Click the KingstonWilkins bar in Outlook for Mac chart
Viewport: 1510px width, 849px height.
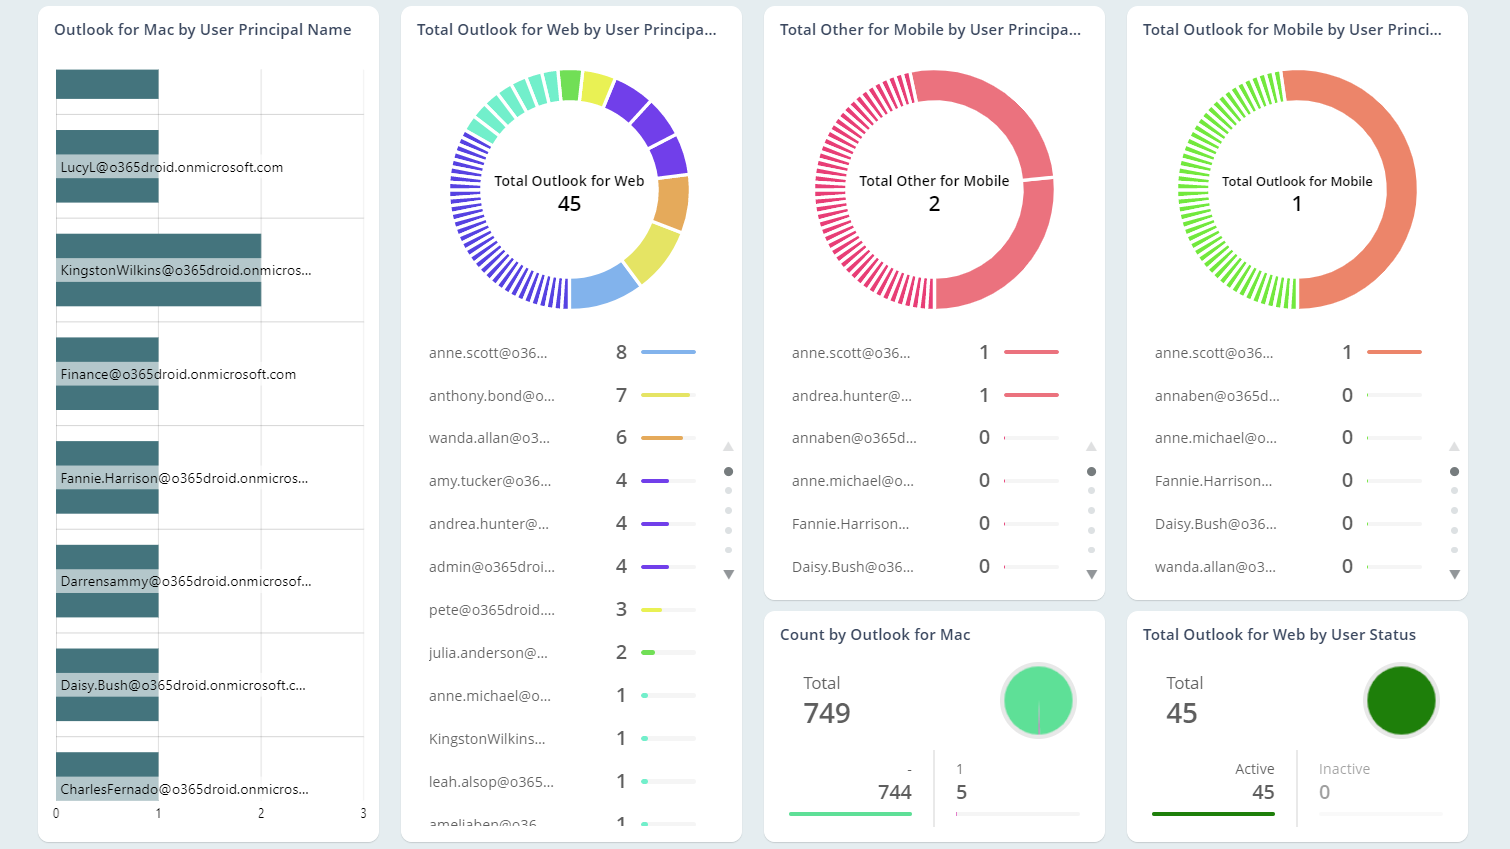158,270
